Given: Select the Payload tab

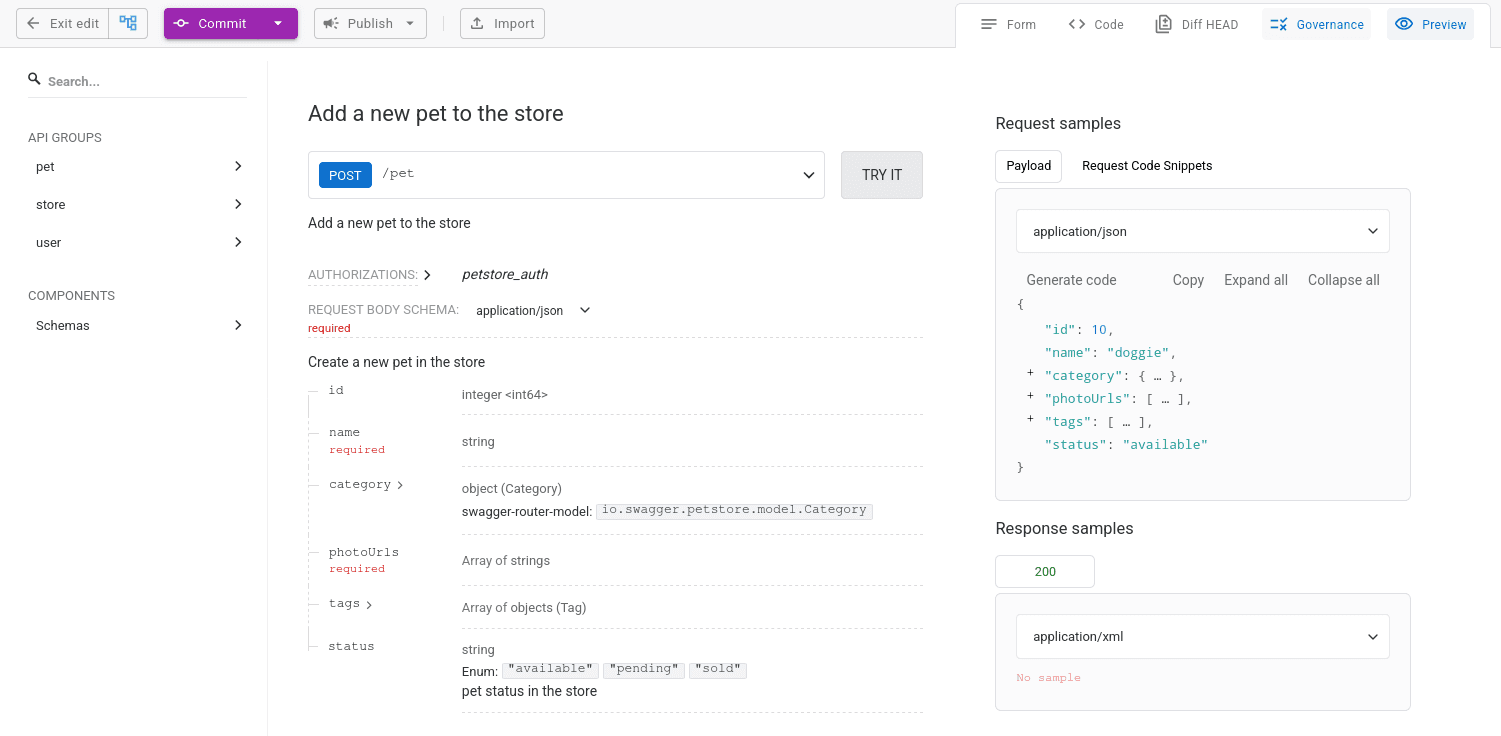Looking at the screenshot, I should (x=1028, y=166).
